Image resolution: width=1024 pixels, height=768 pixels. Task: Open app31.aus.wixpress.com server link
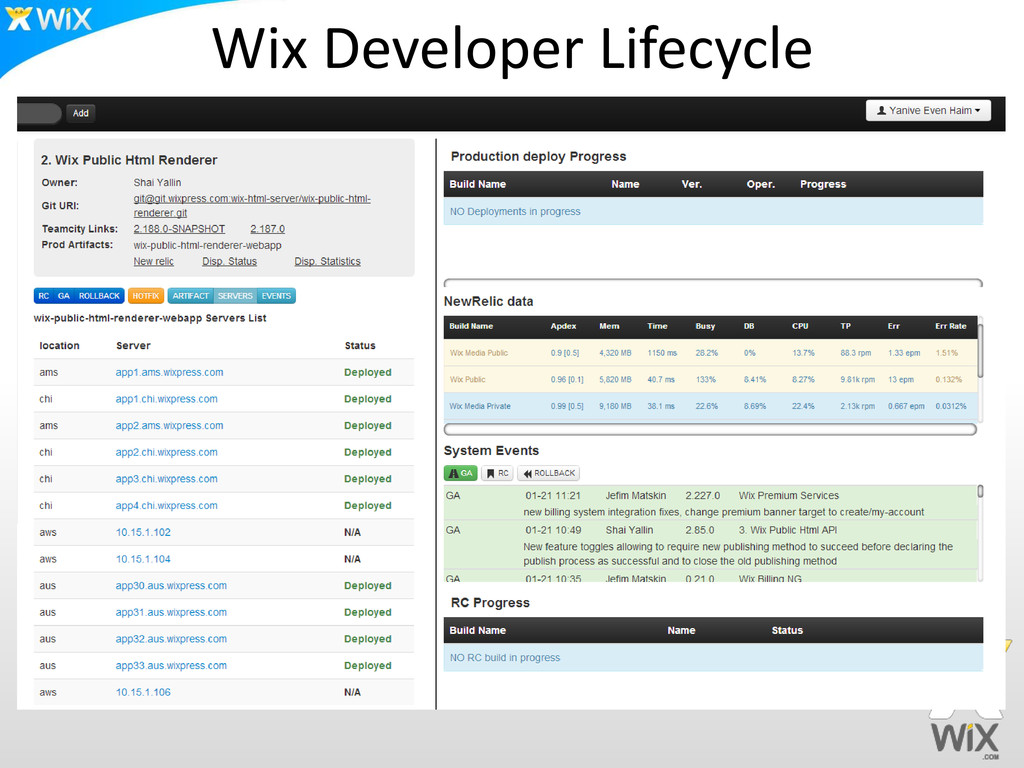pos(171,613)
